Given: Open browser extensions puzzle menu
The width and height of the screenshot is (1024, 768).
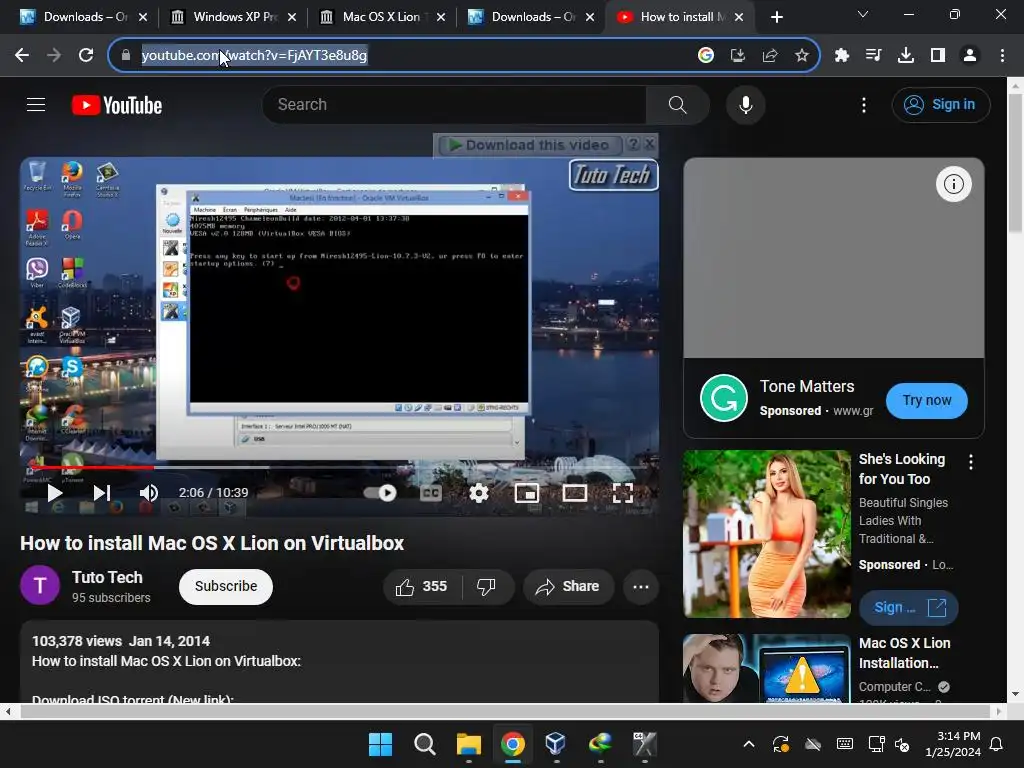Looking at the screenshot, I should [x=842, y=56].
